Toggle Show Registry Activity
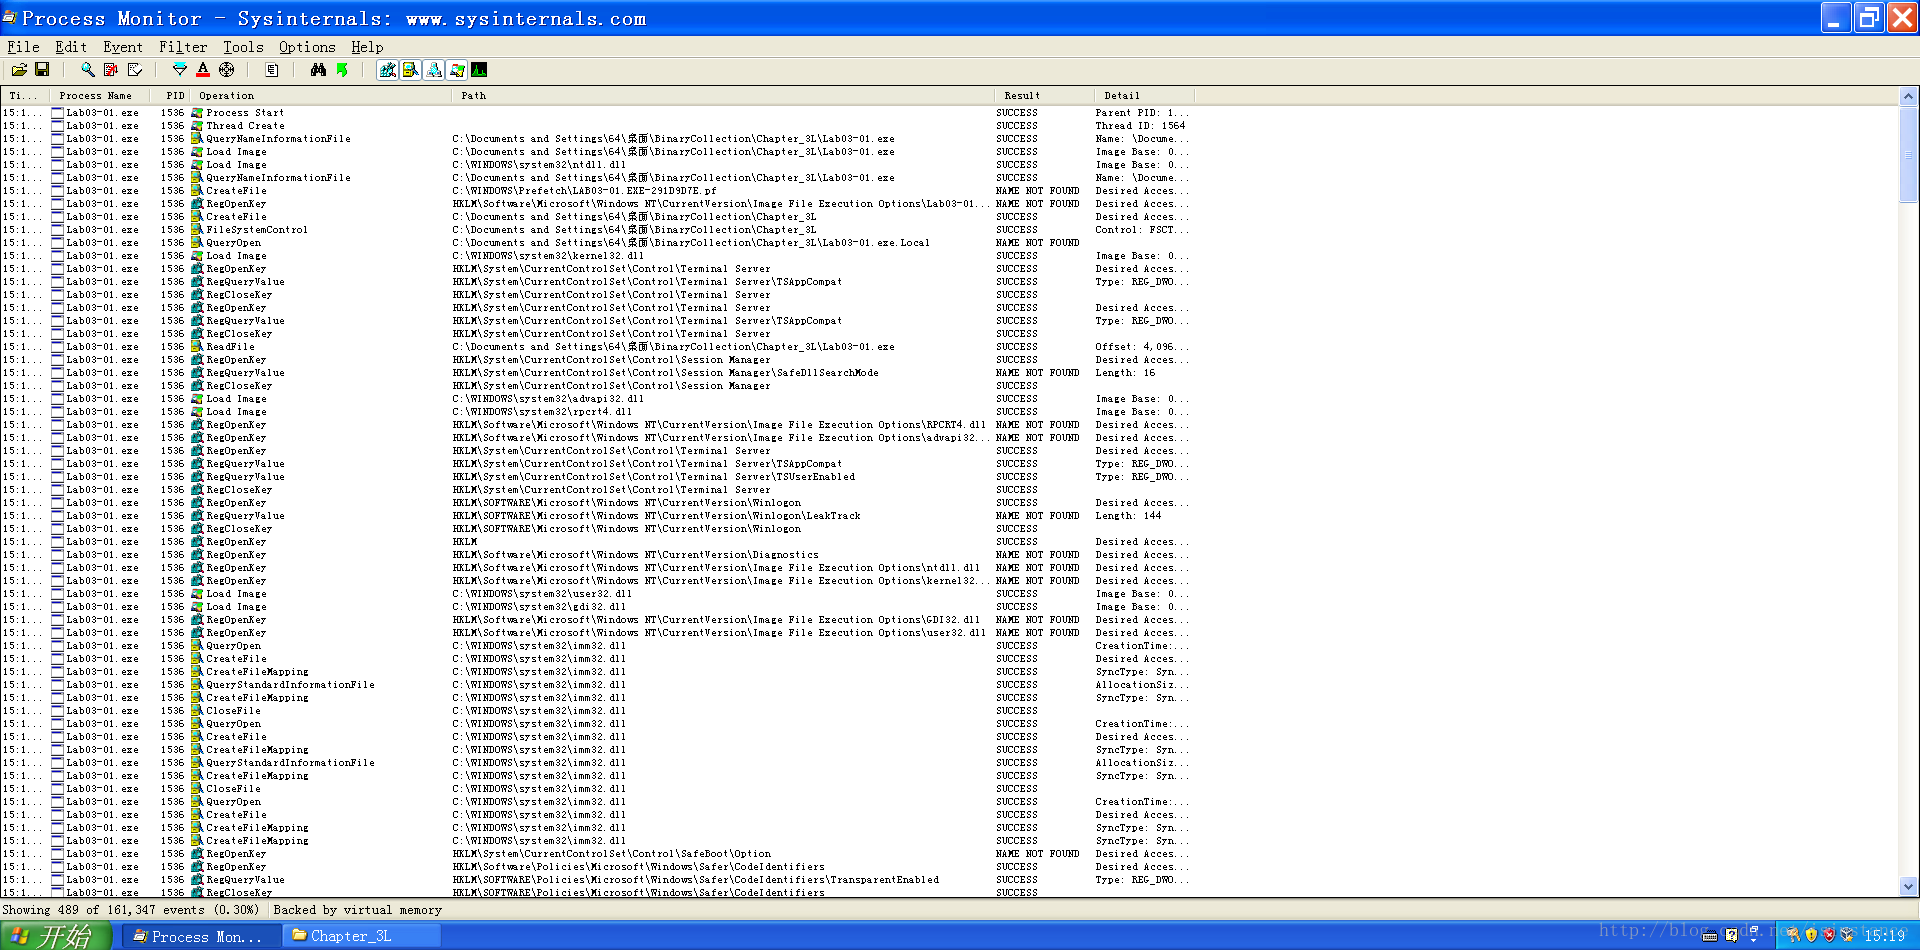The width and height of the screenshot is (1920, 950). tap(388, 70)
